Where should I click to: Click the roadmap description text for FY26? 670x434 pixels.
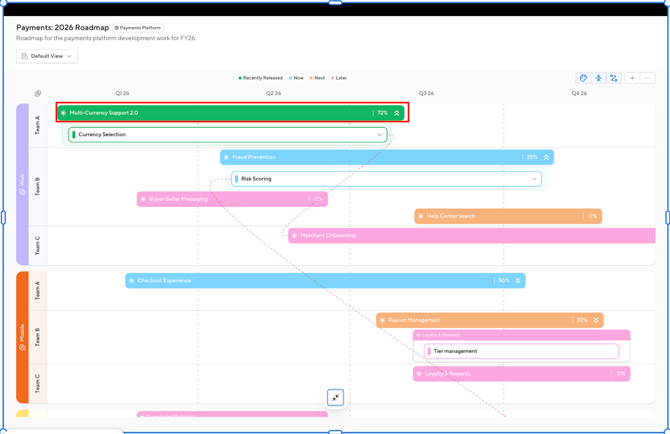[x=106, y=38]
